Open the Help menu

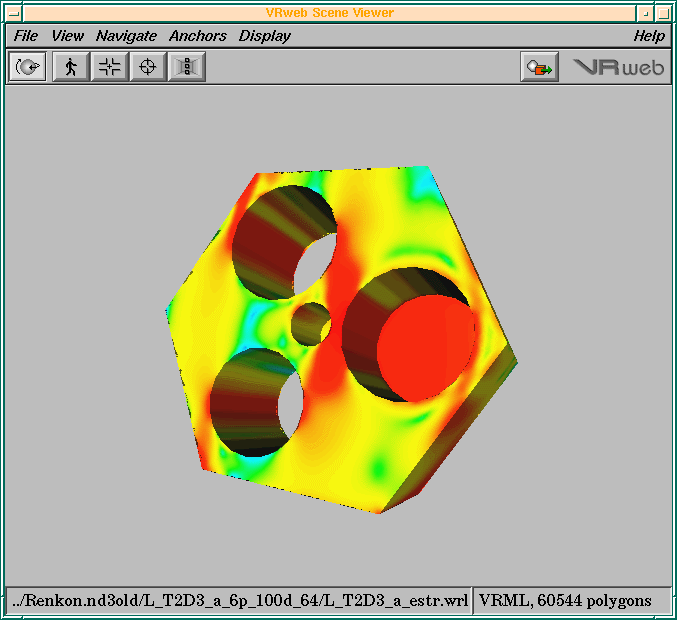649,36
